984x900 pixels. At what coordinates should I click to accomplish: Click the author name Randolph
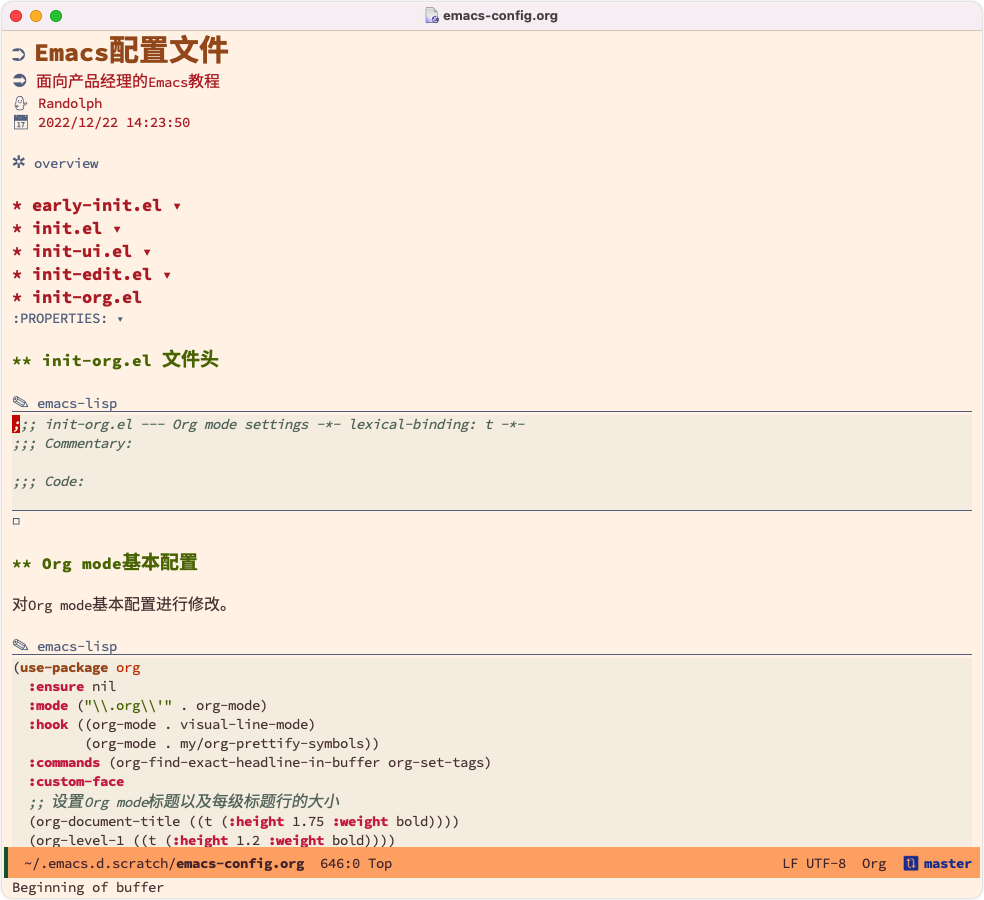pyautogui.click(x=70, y=104)
